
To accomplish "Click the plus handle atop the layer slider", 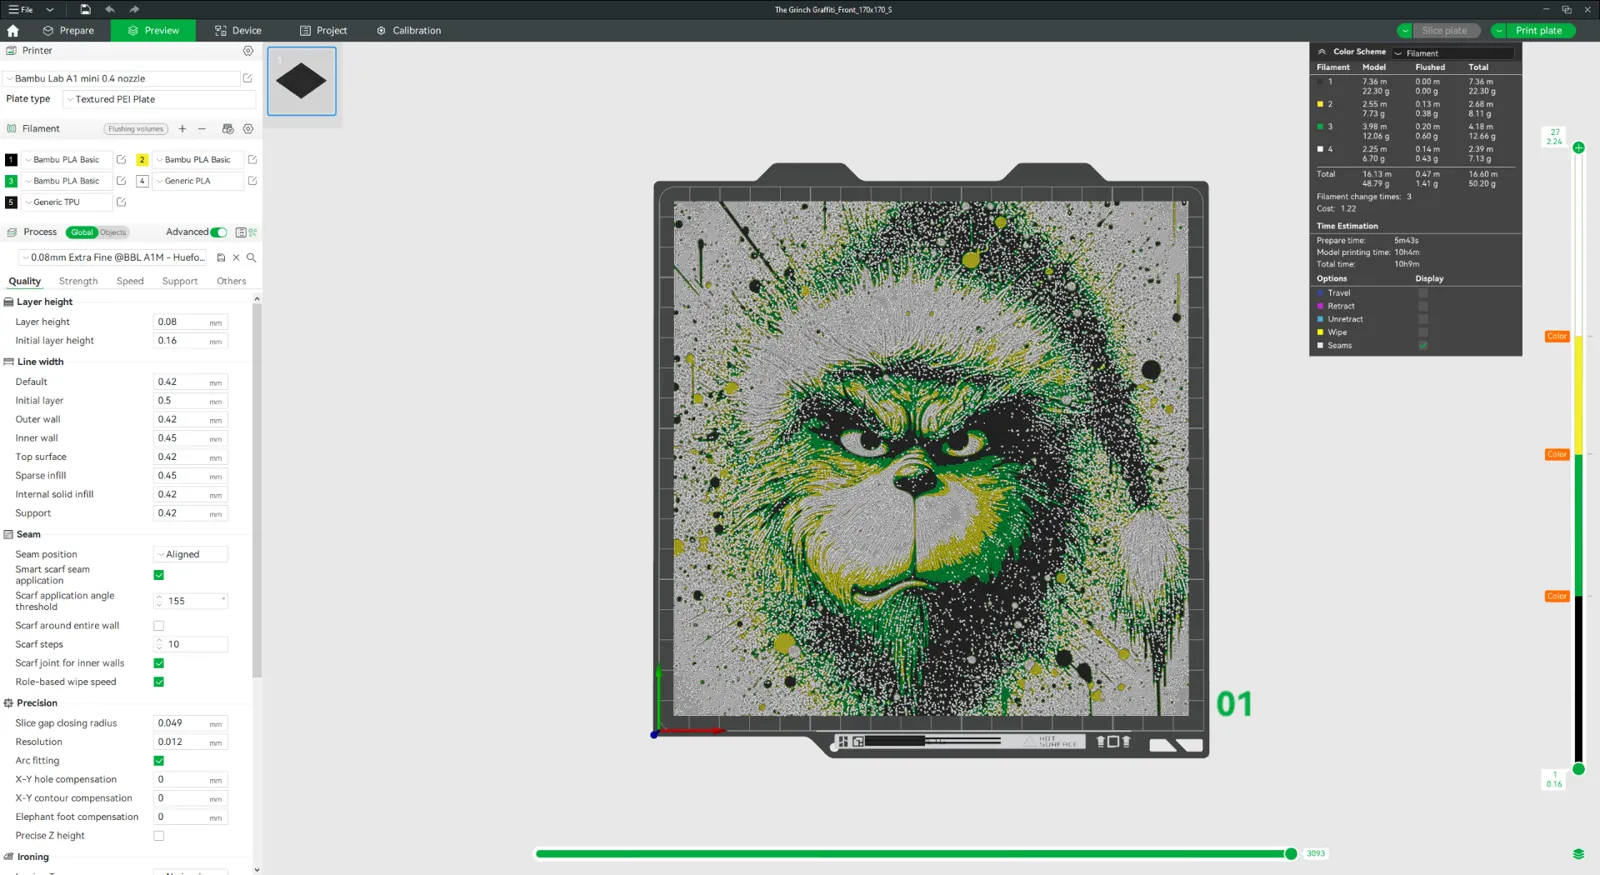I will click(1579, 148).
